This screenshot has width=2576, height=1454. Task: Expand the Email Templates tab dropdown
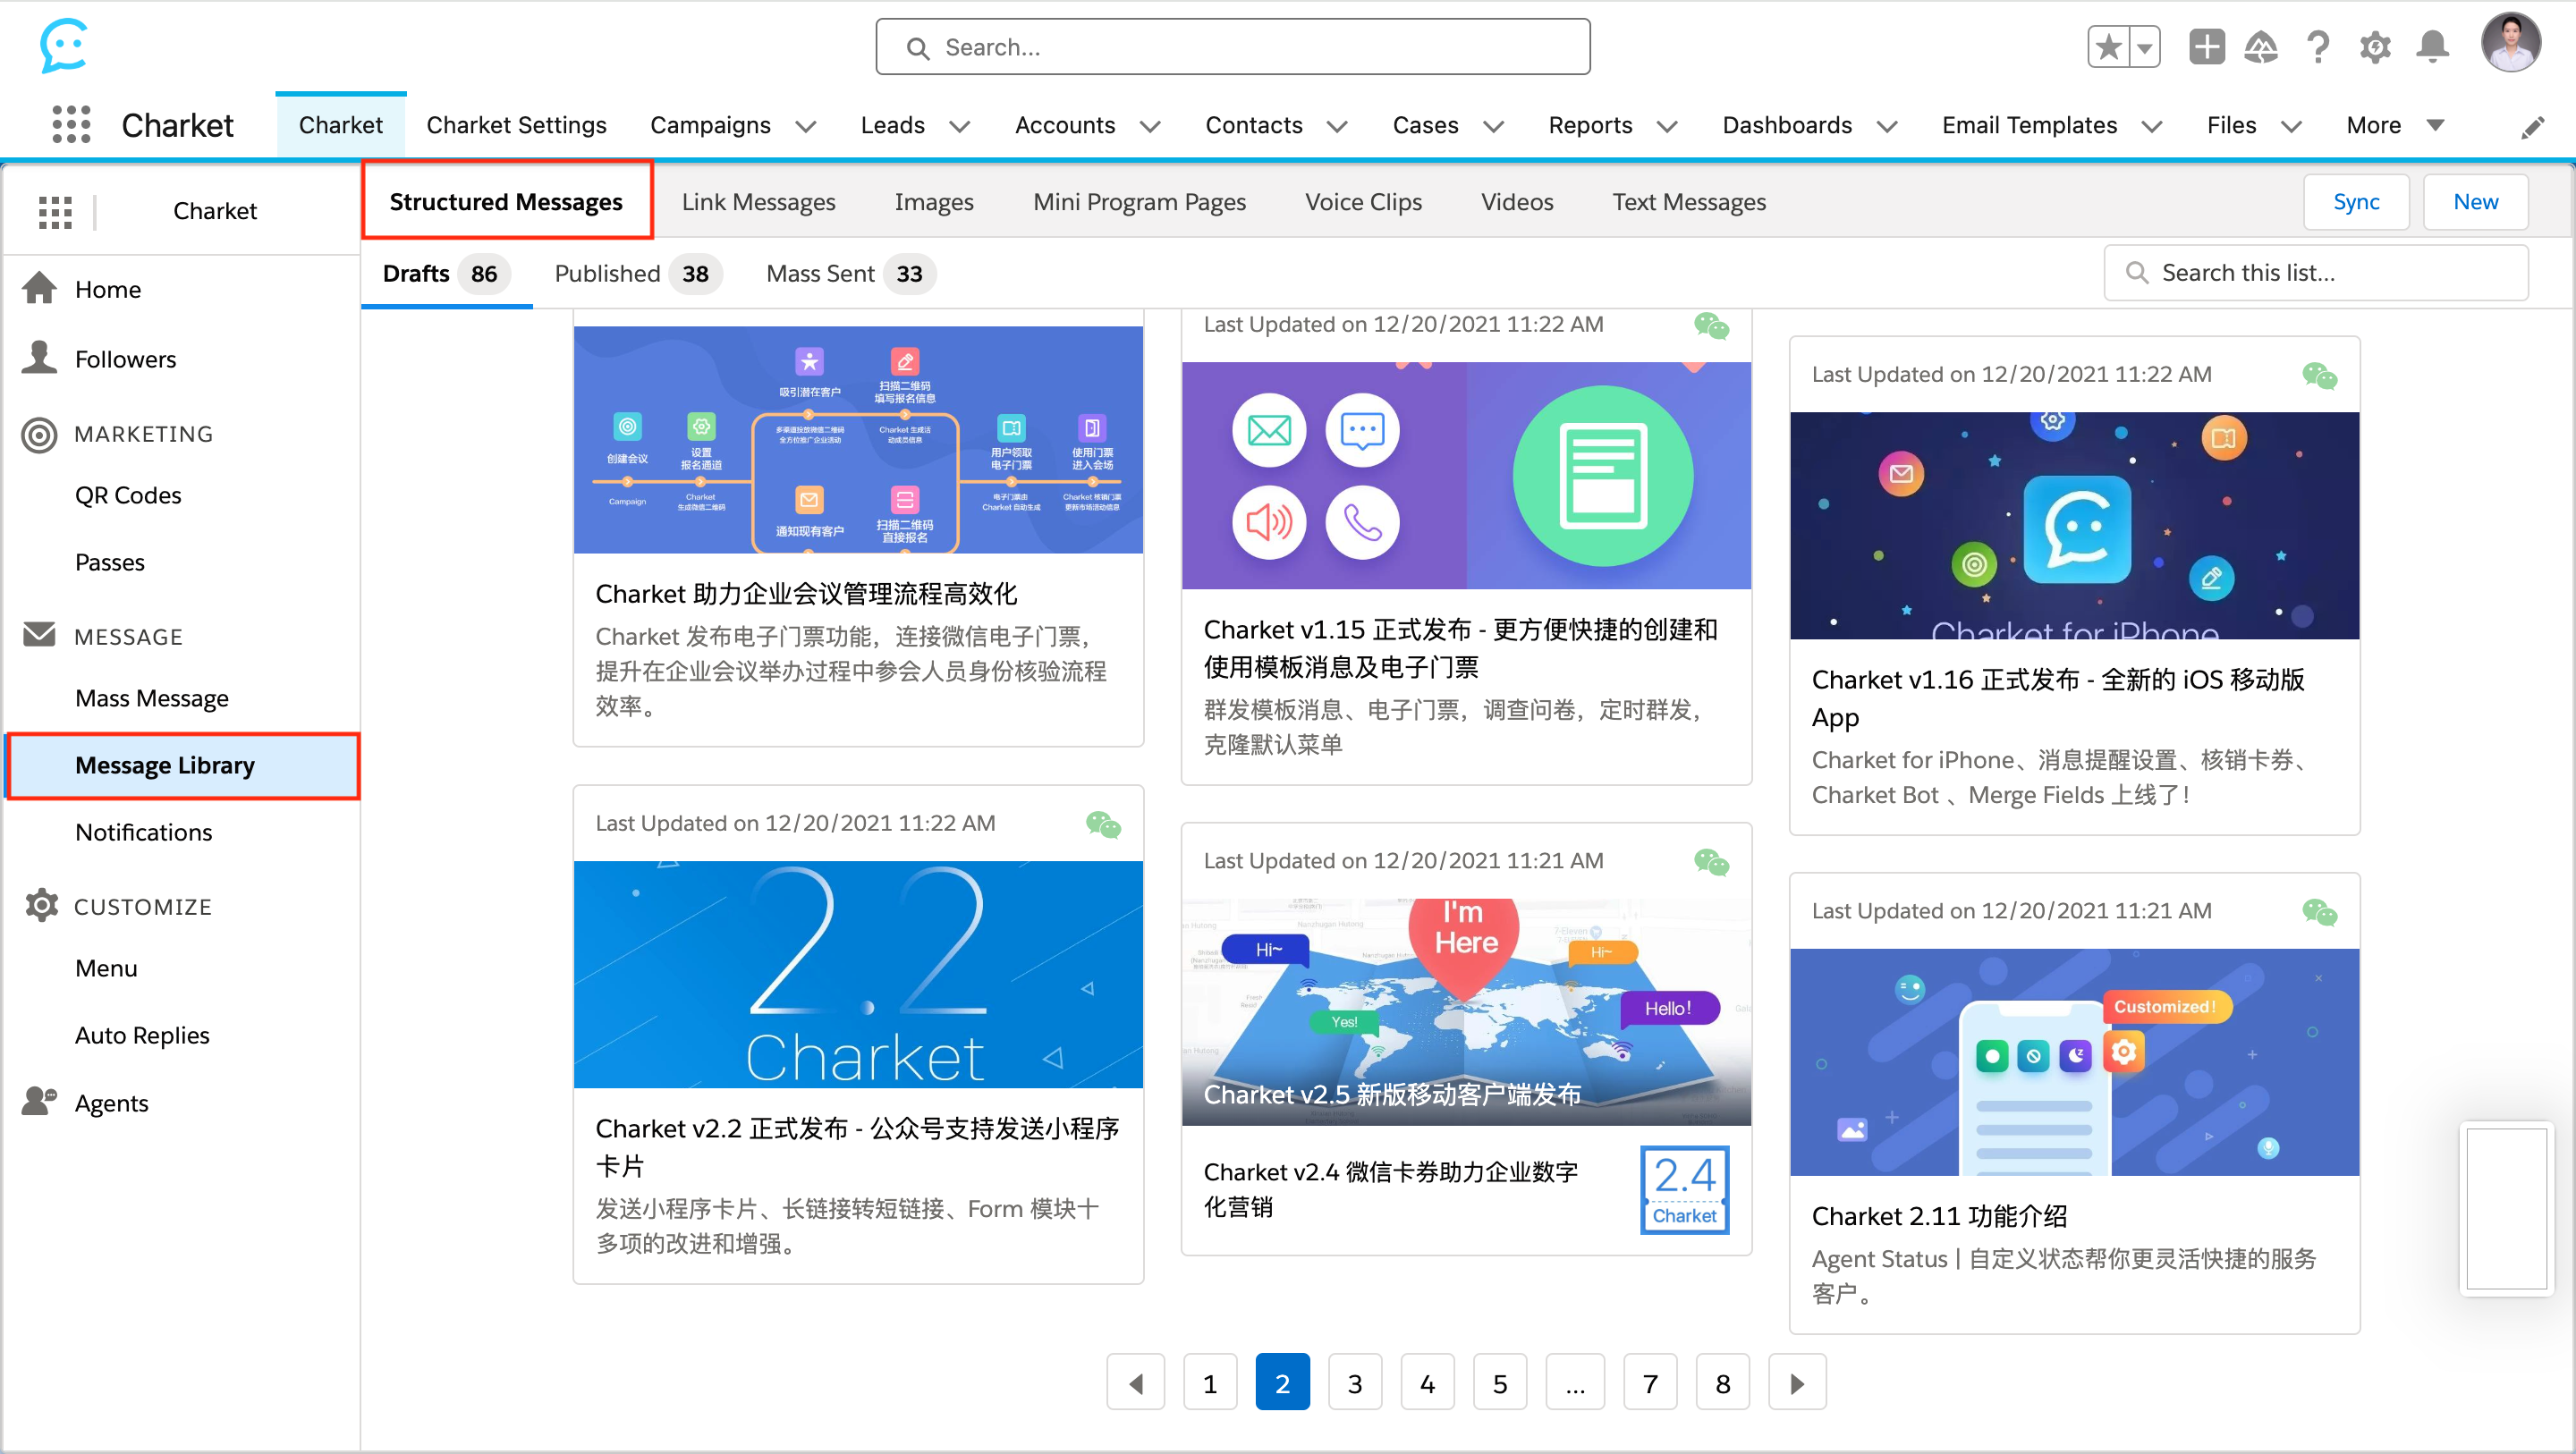[2152, 126]
